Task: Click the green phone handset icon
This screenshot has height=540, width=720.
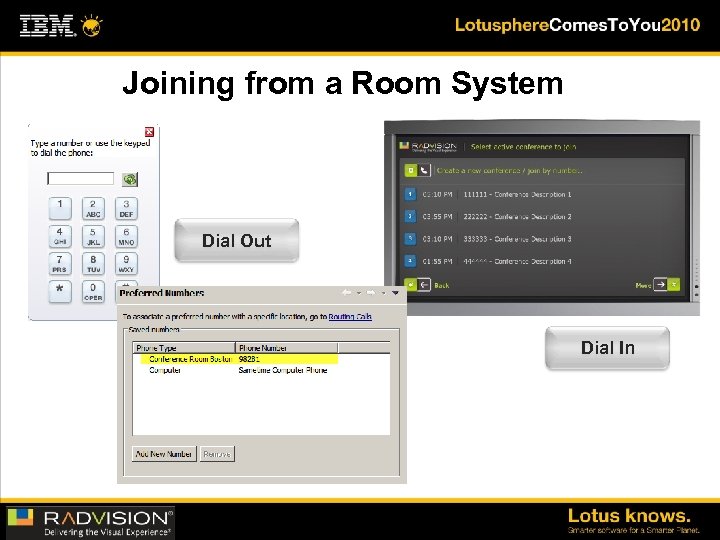Action: [x=424, y=170]
